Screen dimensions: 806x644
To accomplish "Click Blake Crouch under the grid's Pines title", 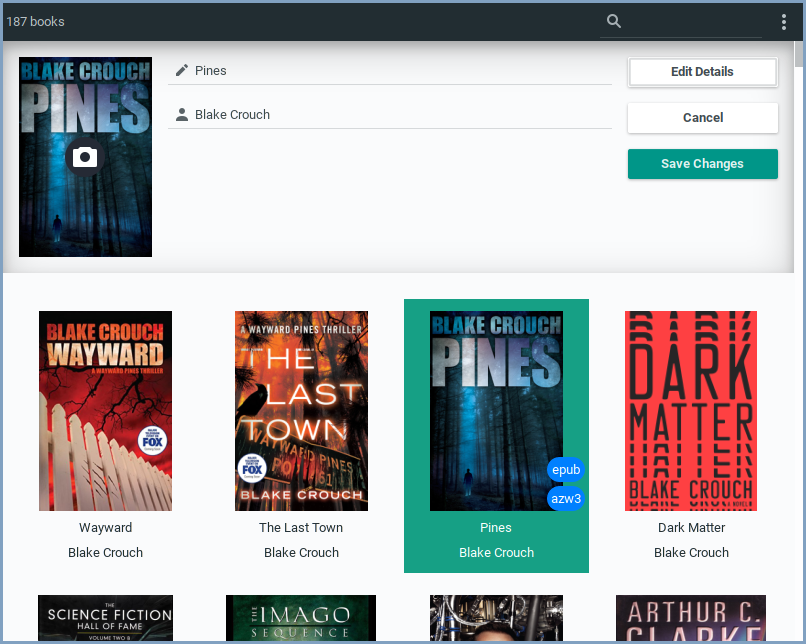I will pyautogui.click(x=497, y=553).
